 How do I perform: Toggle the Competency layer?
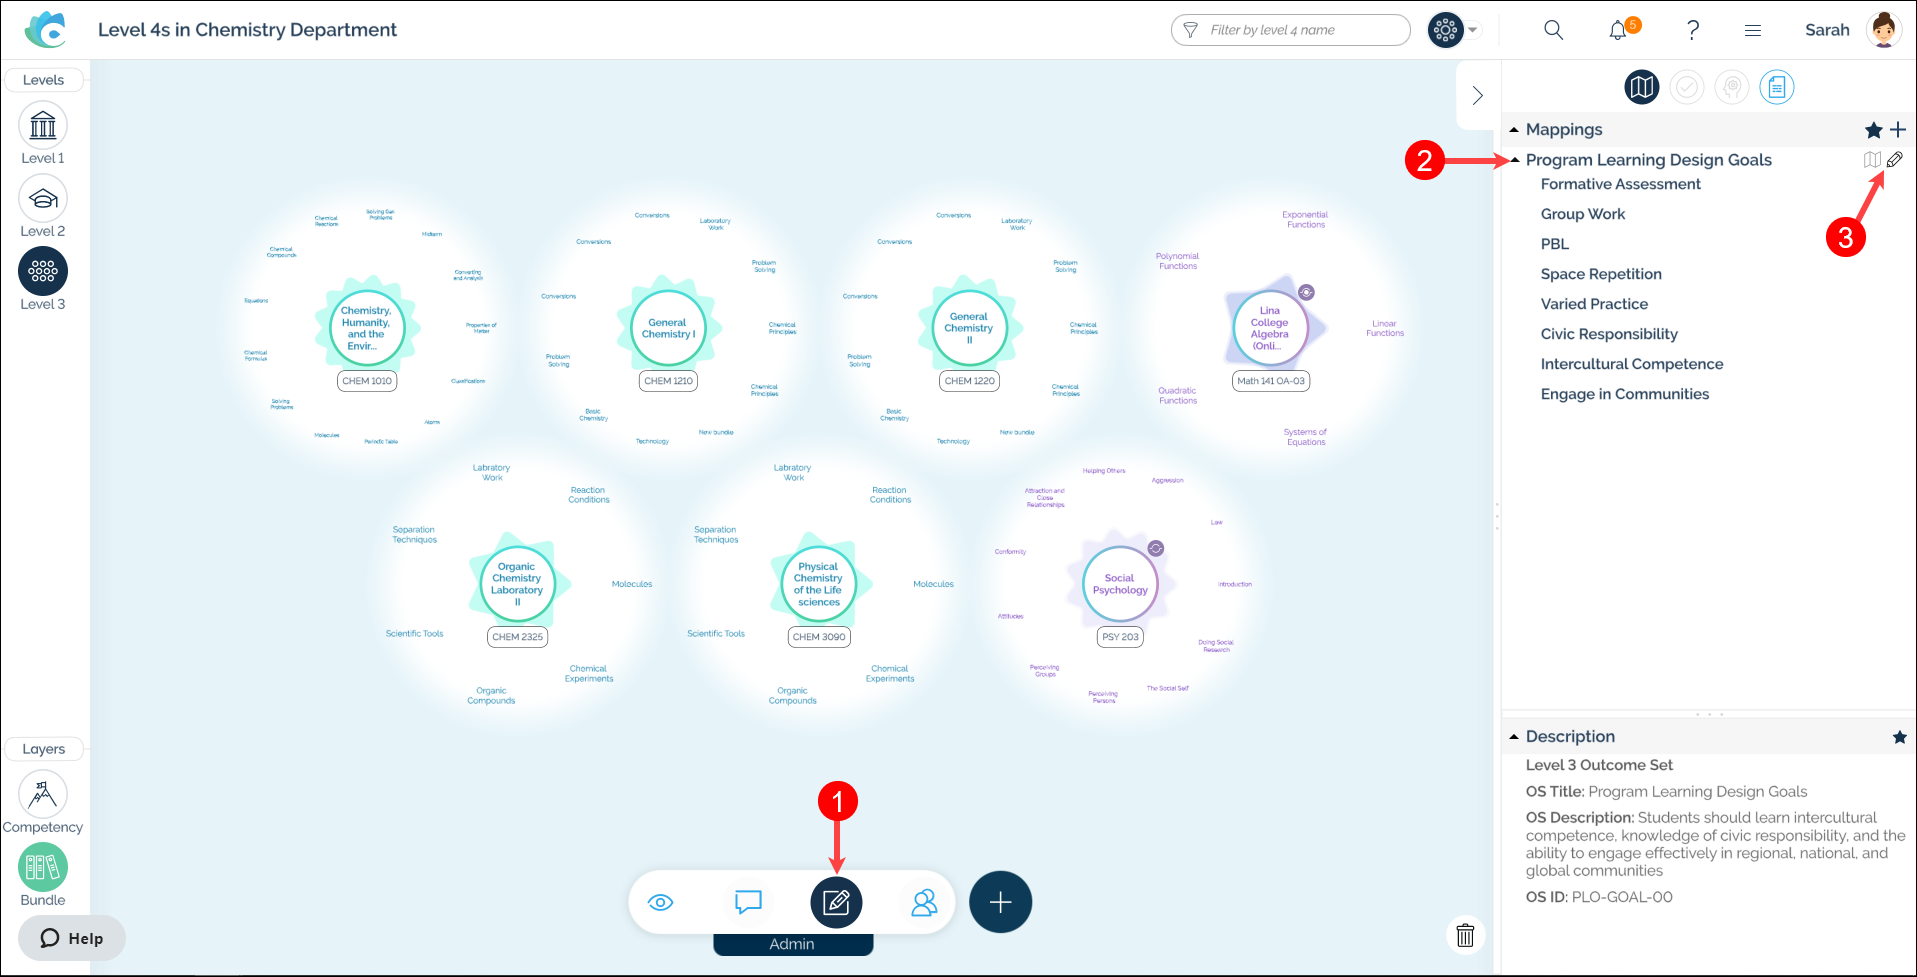[x=43, y=795]
